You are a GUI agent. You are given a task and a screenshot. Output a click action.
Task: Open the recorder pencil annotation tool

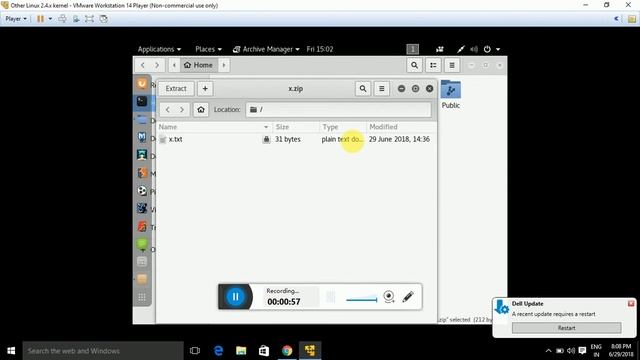408,296
